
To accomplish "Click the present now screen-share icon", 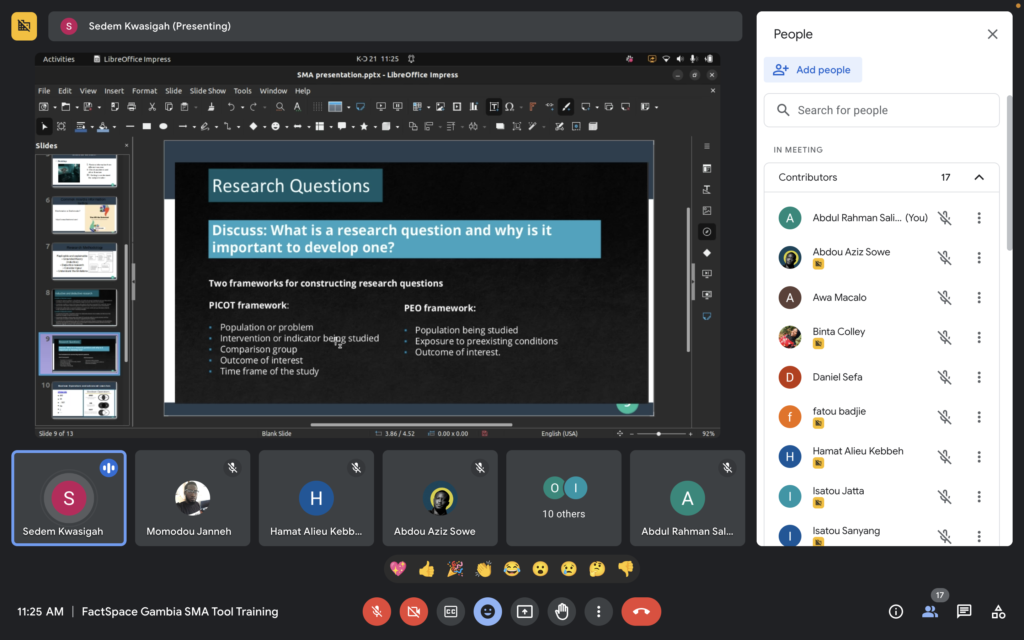I will pyautogui.click(x=524, y=612).
